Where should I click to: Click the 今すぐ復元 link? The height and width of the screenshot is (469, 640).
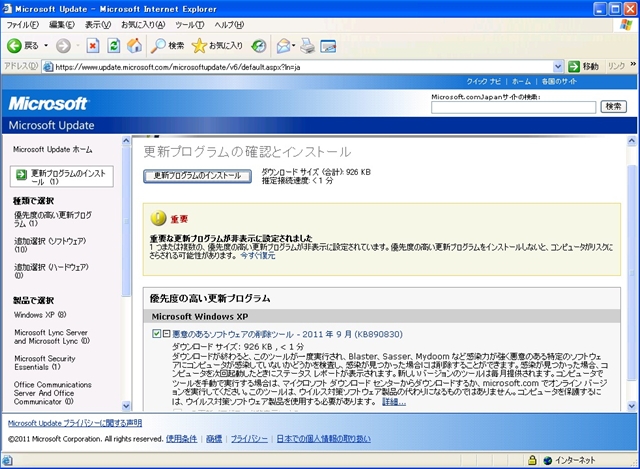coord(258,256)
